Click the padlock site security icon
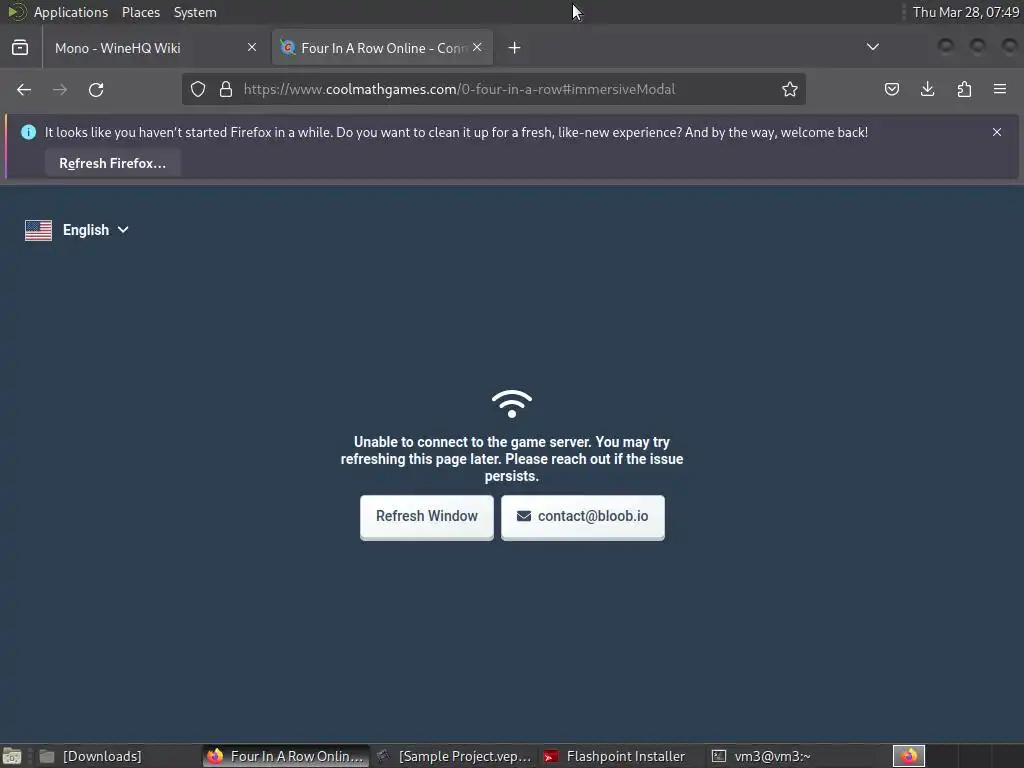This screenshot has height=768, width=1024. point(226,89)
